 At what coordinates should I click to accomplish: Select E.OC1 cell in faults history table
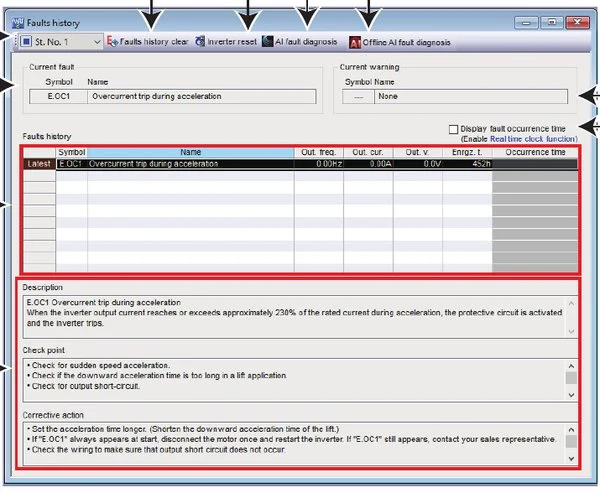(x=72, y=164)
